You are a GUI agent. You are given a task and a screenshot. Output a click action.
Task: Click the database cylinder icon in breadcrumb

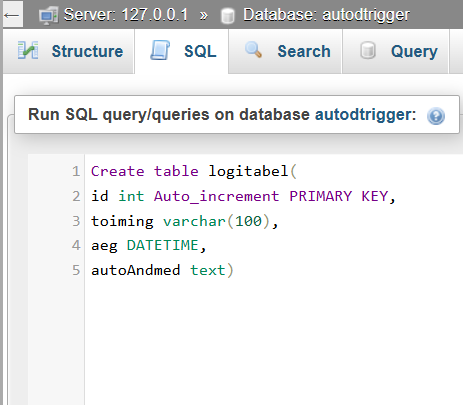click(228, 16)
